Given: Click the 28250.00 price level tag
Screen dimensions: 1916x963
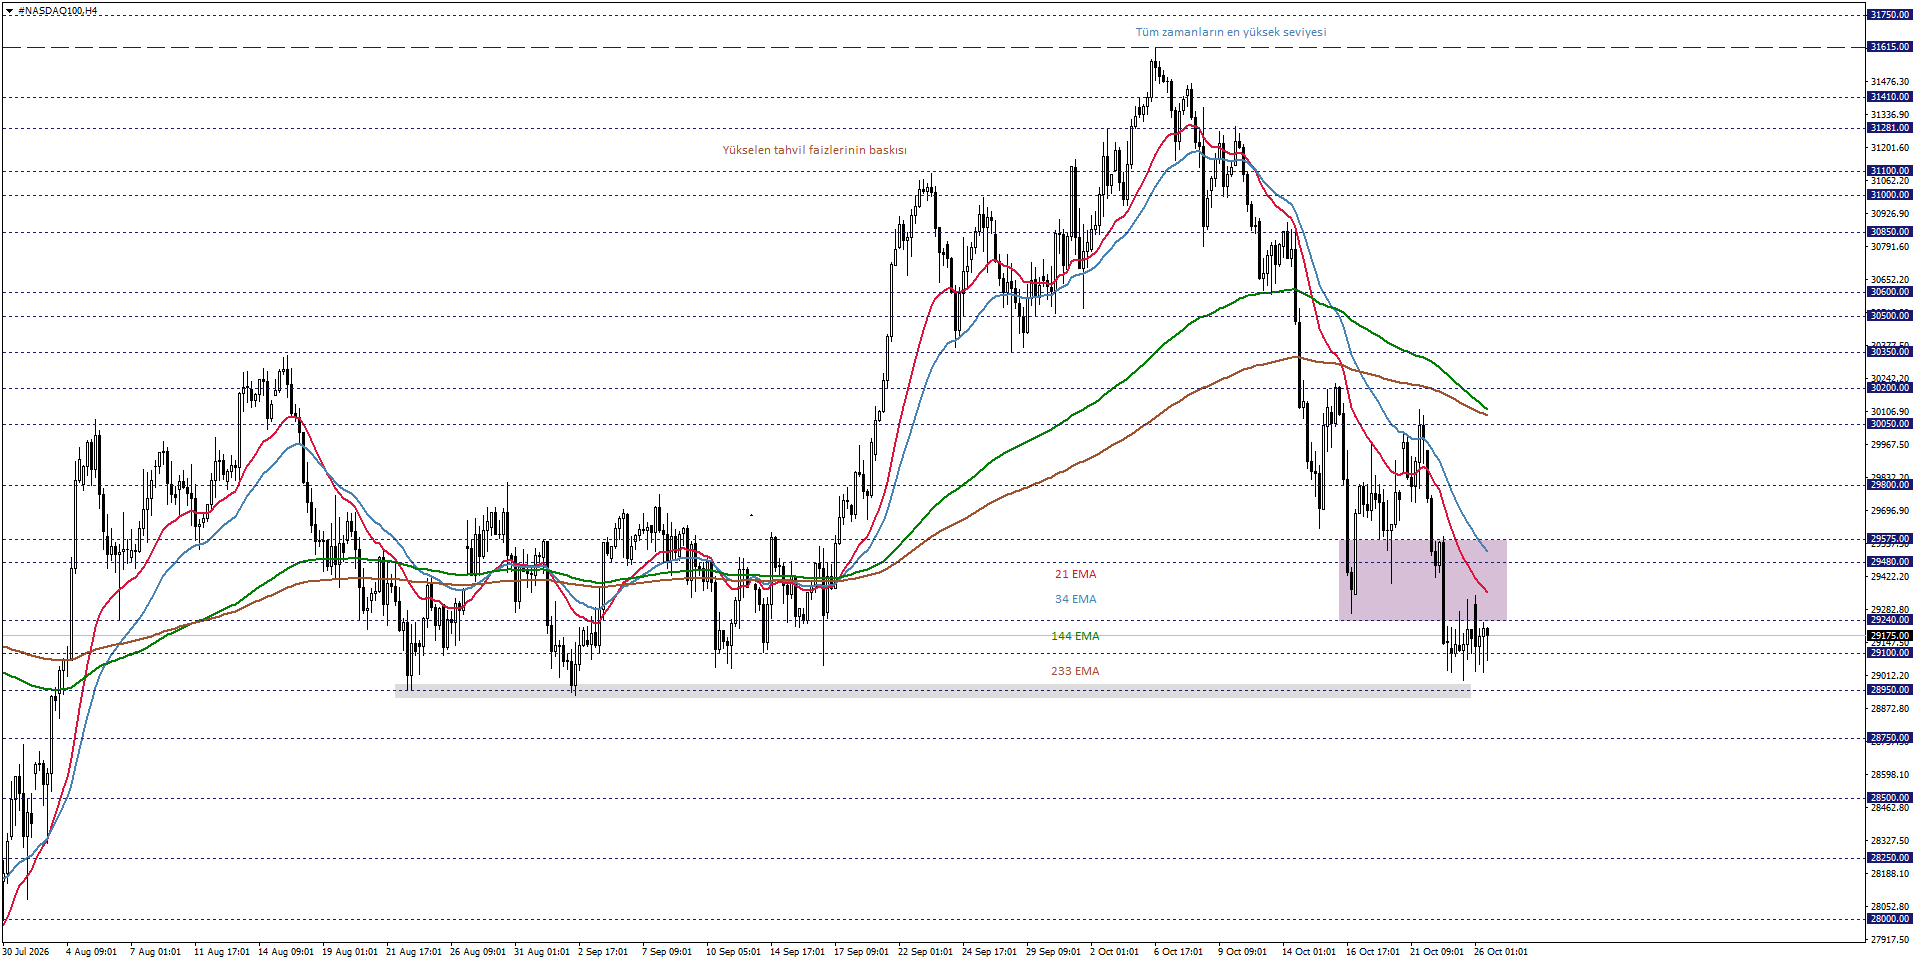Looking at the screenshot, I should [1890, 858].
